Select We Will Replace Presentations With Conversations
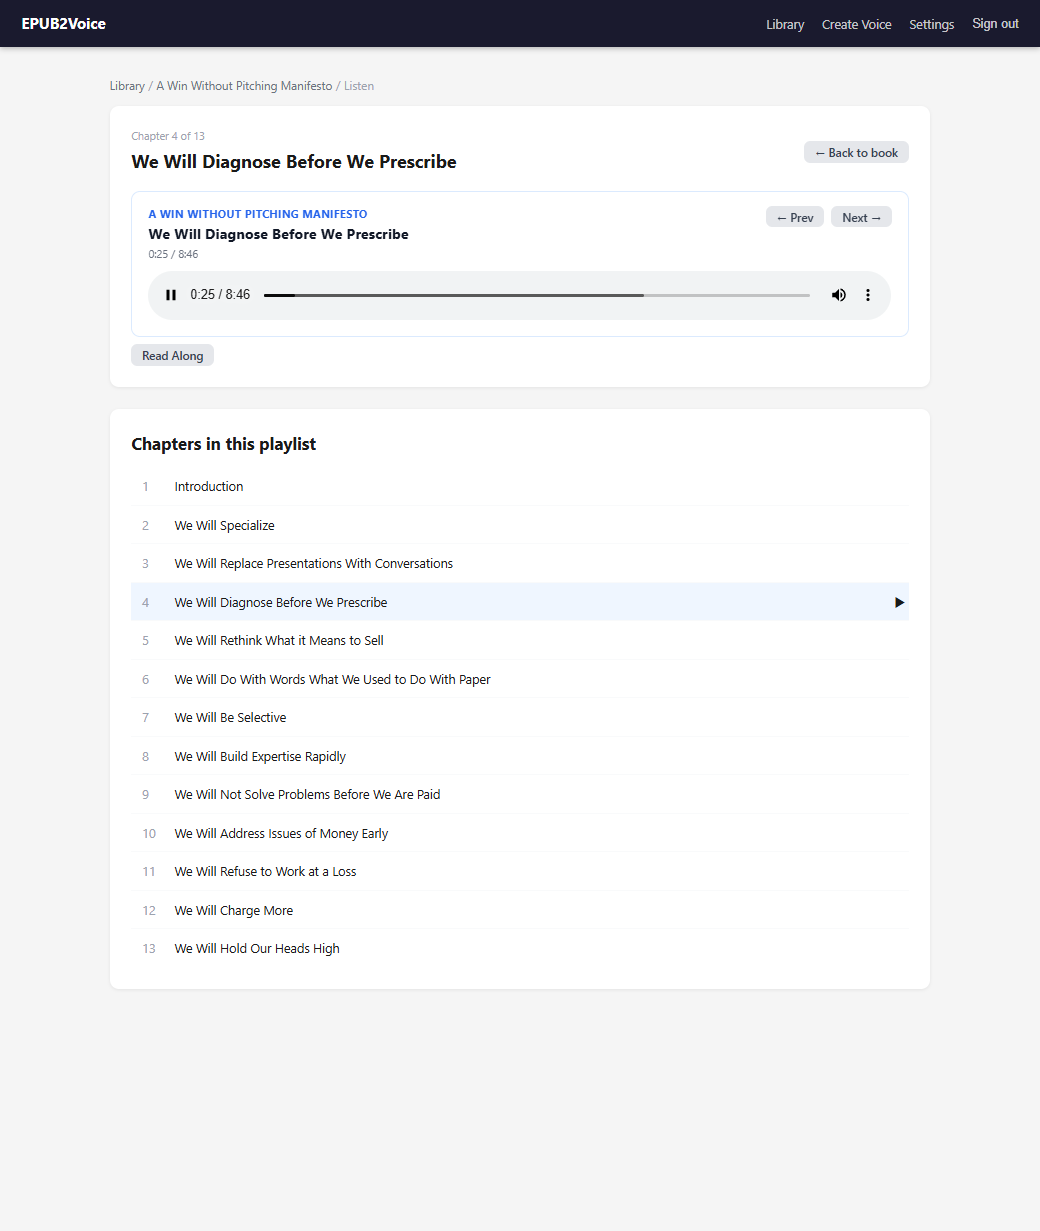 pos(520,564)
